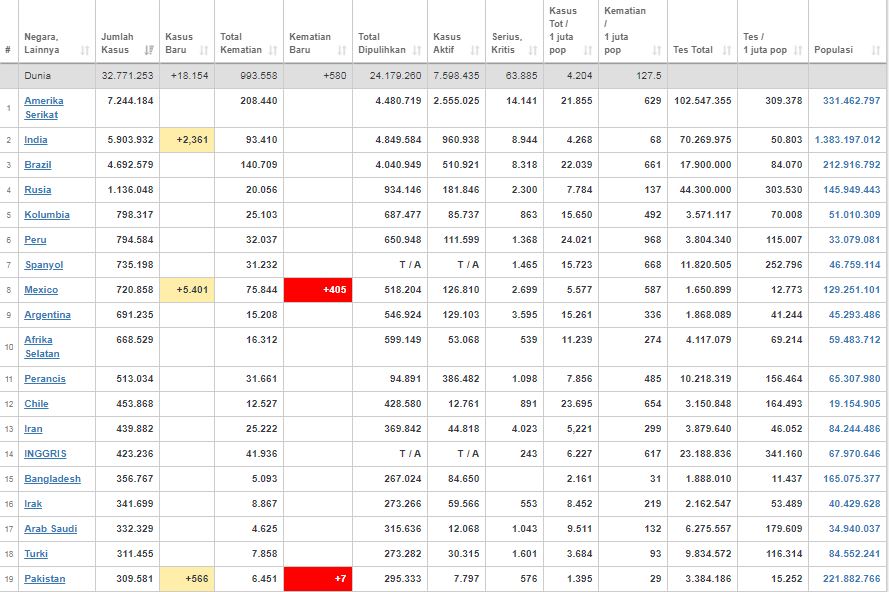Sort by Tes / 1 juta pop icon

pyautogui.click(x=798, y=50)
